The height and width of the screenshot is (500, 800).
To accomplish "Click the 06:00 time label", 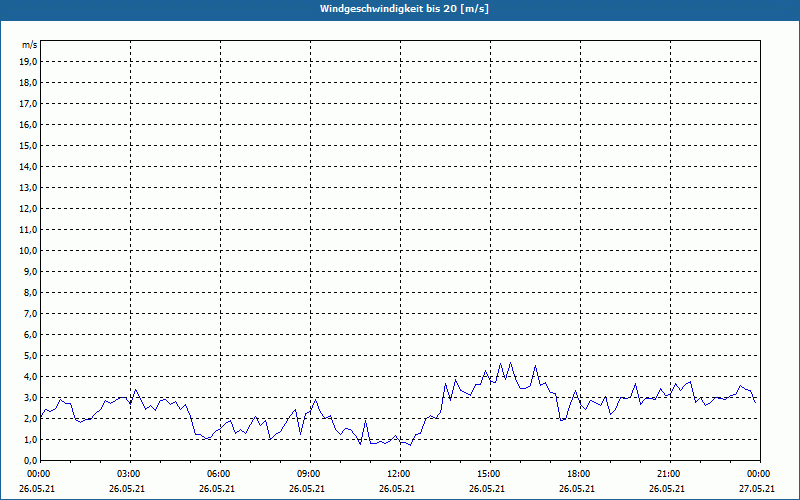I will pyautogui.click(x=219, y=474).
